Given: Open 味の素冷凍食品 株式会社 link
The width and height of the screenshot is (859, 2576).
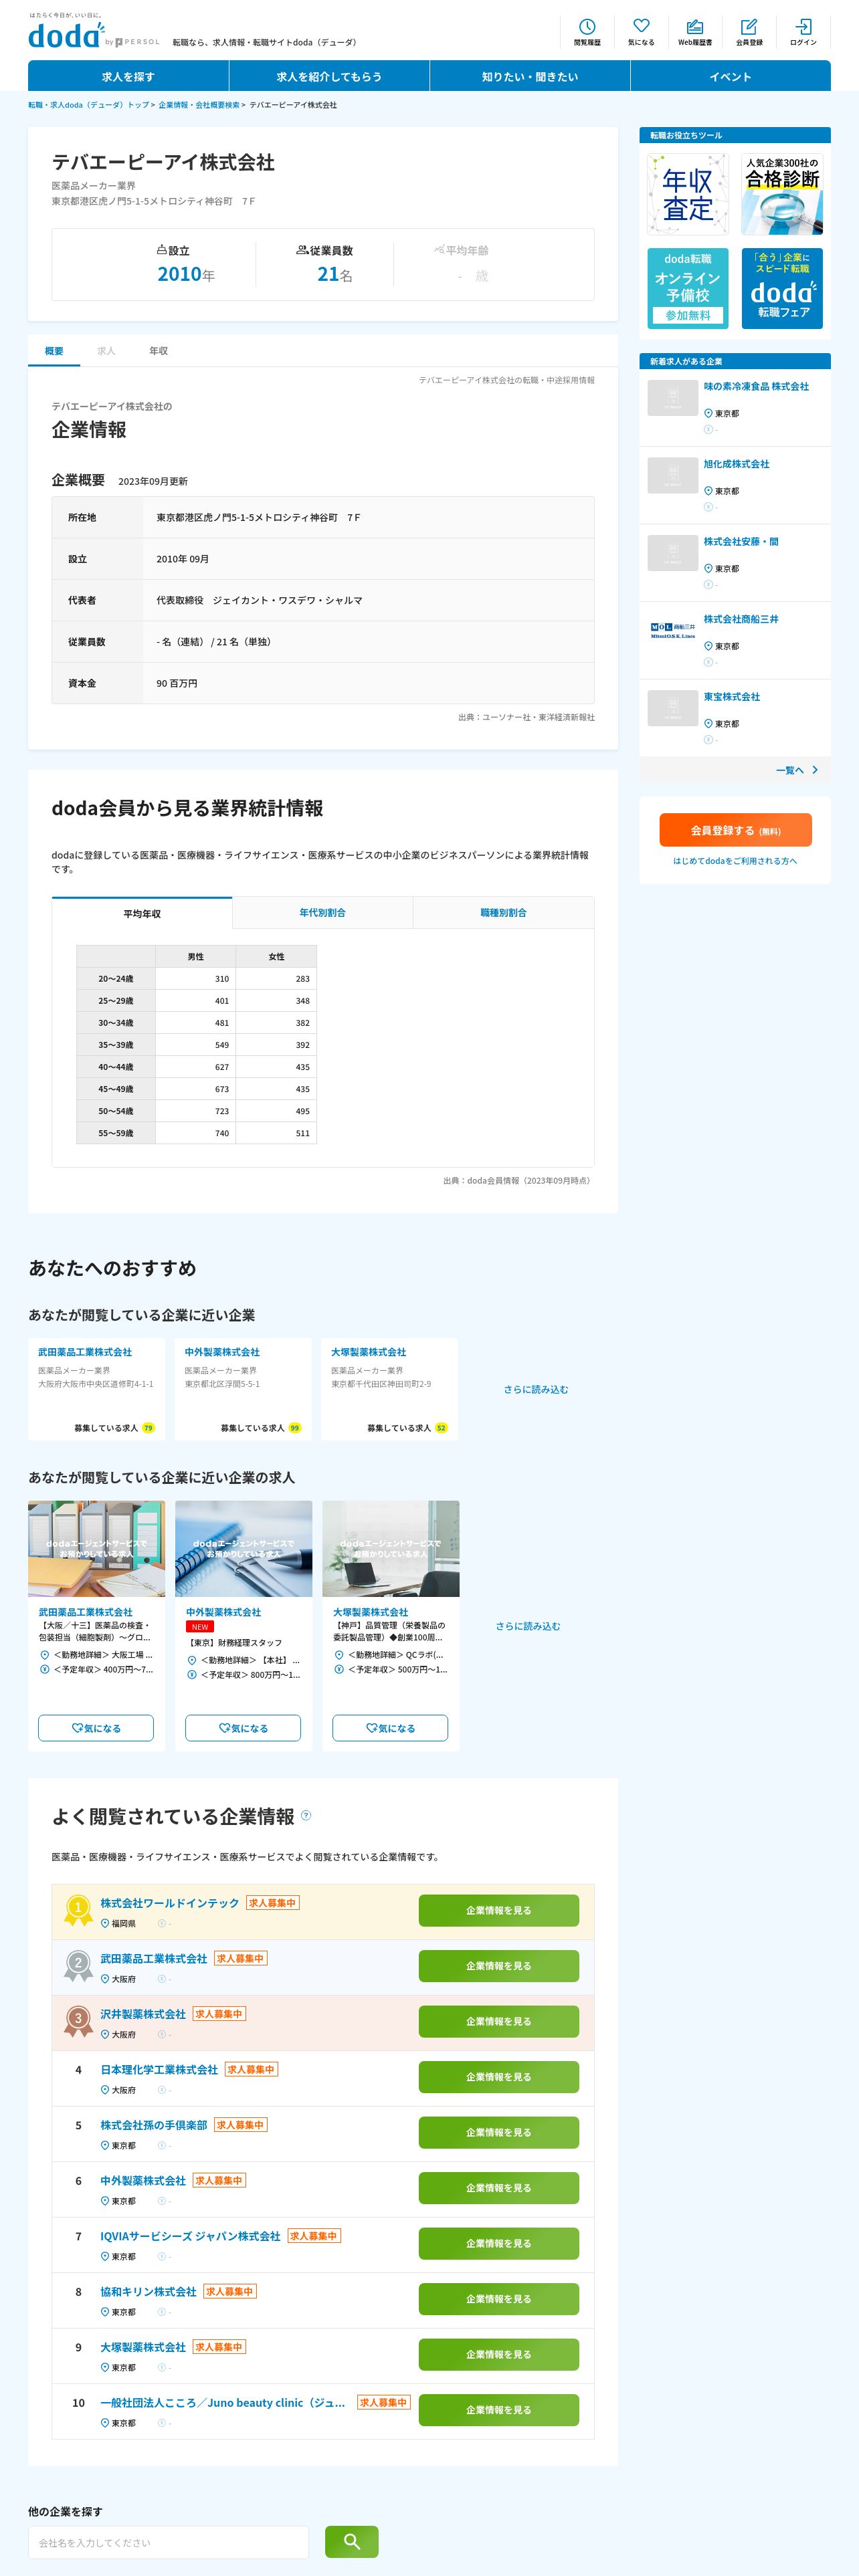Looking at the screenshot, I should coord(756,386).
